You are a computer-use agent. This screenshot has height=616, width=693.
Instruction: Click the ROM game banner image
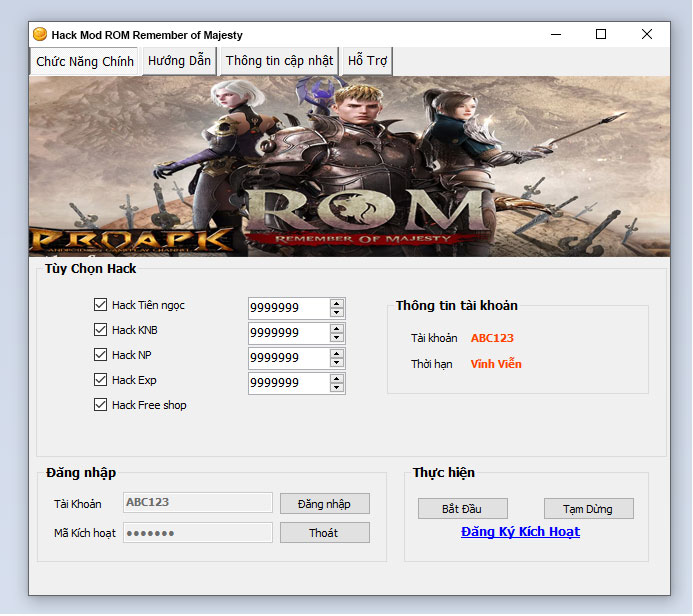point(349,167)
